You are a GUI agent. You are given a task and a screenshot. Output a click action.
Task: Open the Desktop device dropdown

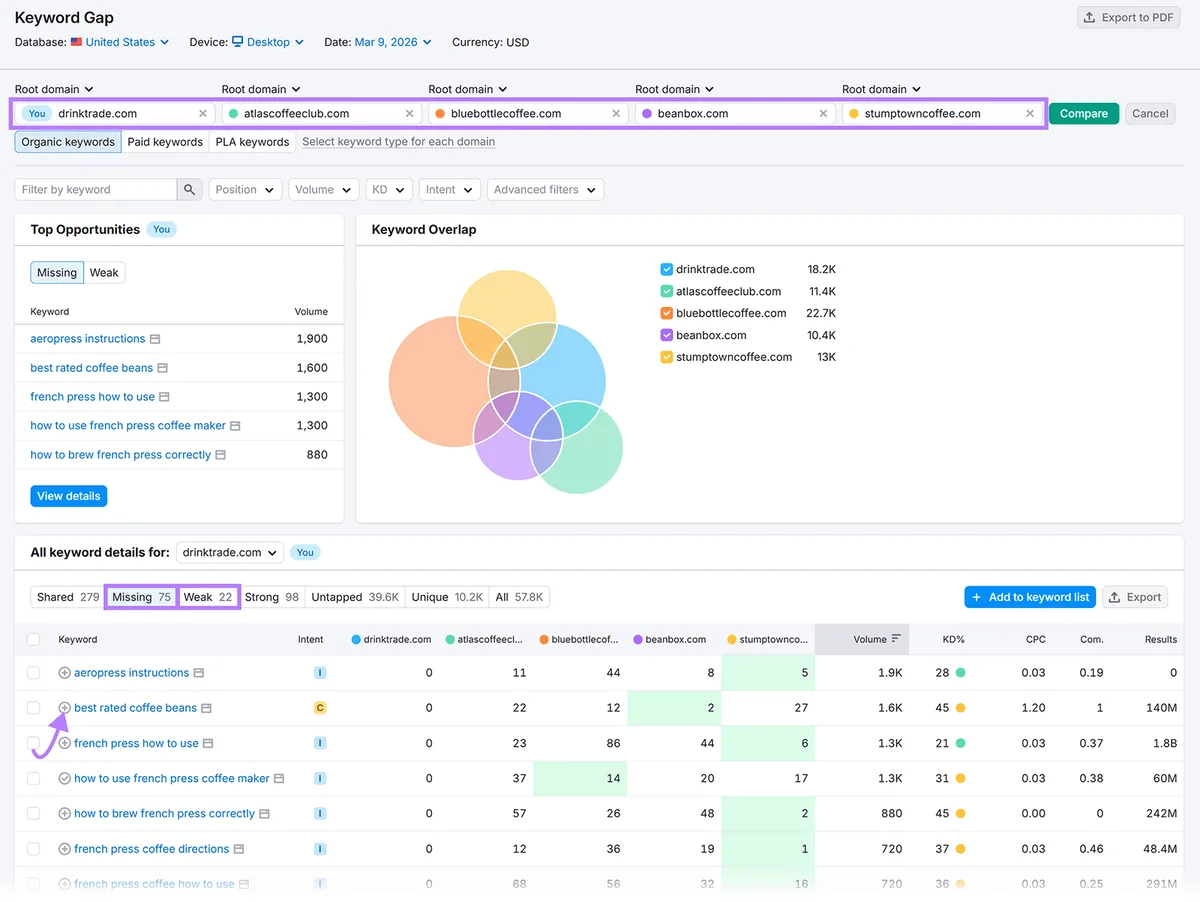pos(268,42)
